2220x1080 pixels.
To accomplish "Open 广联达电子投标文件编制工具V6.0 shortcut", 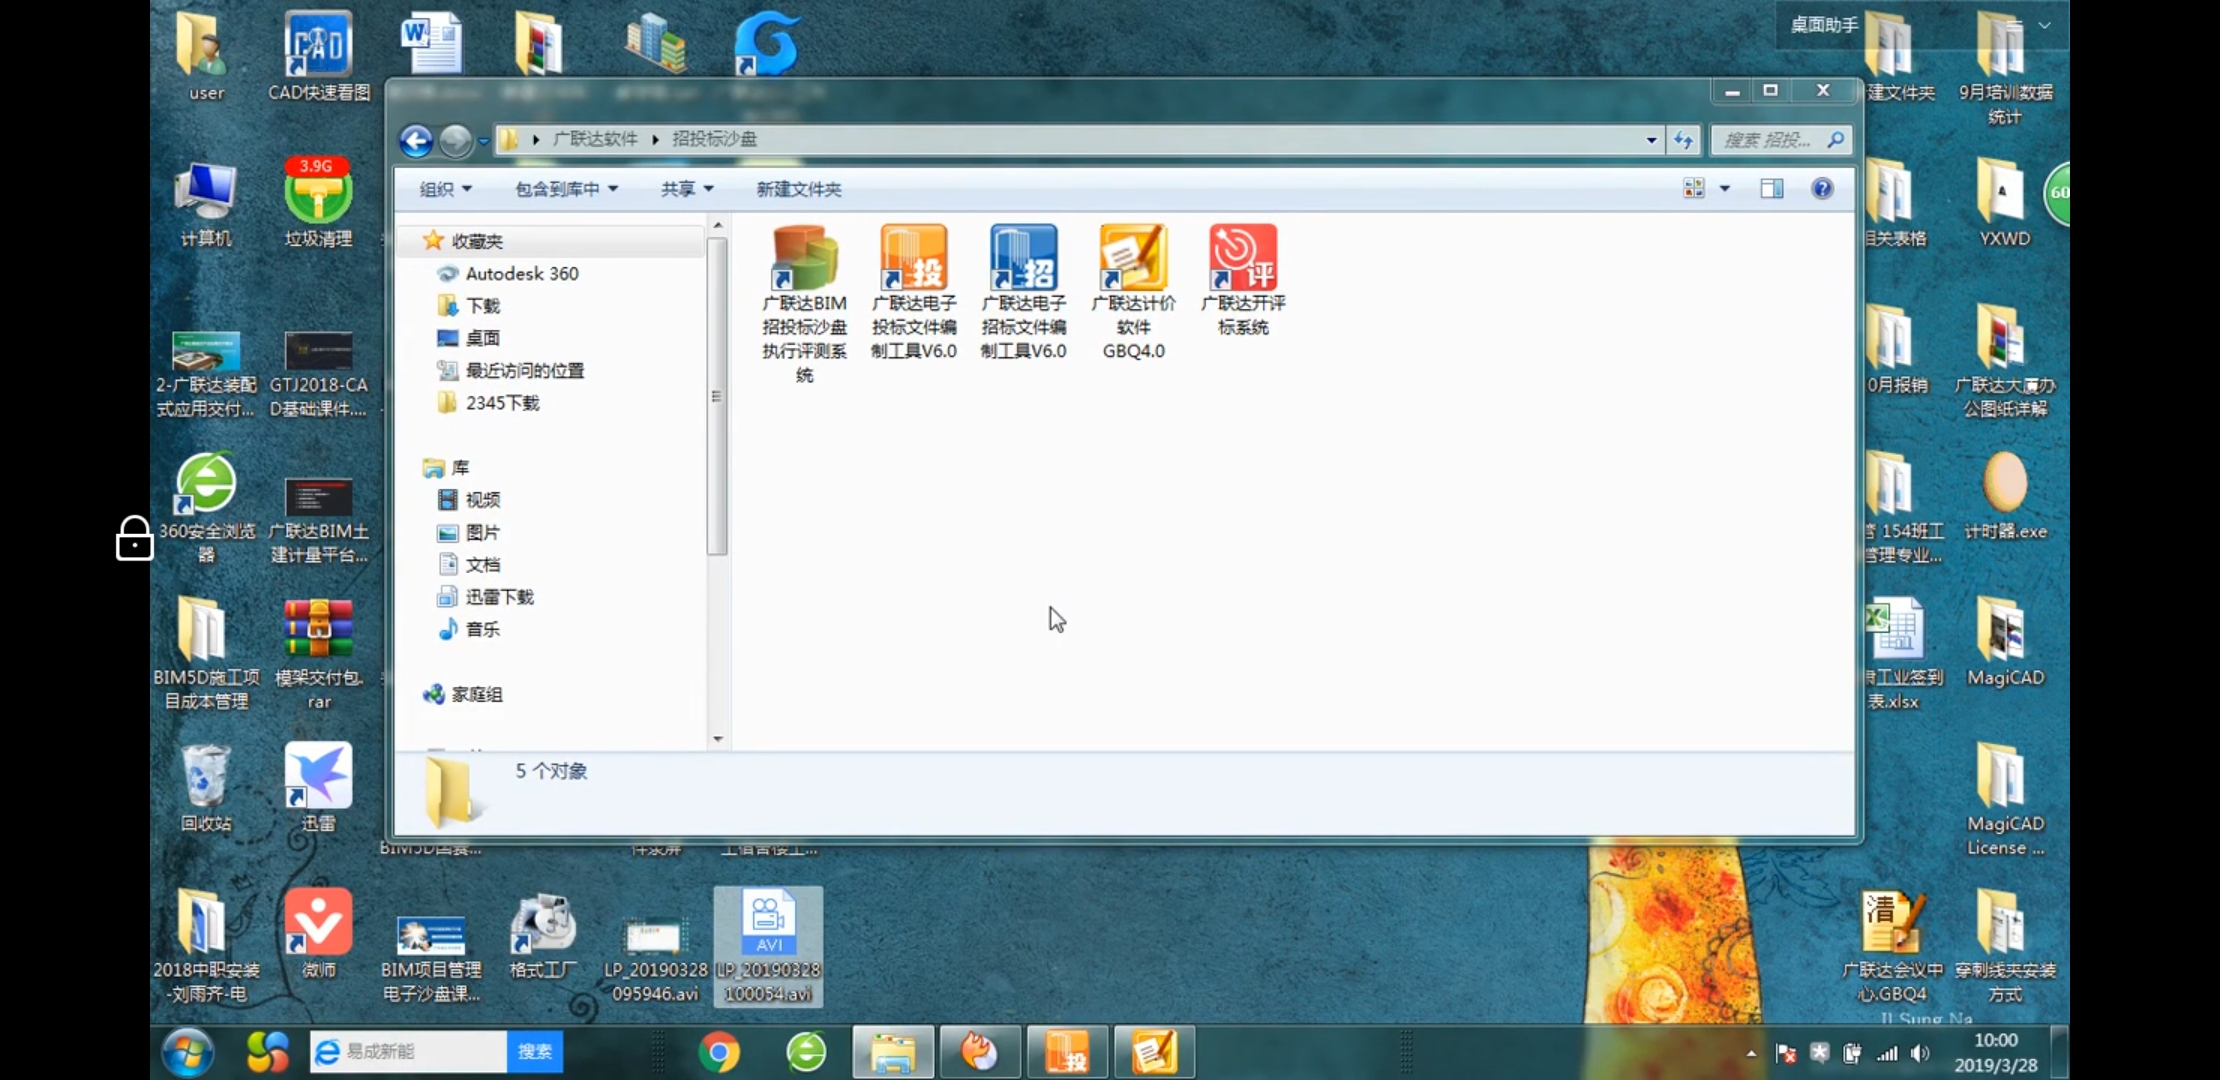I will point(914,292).
